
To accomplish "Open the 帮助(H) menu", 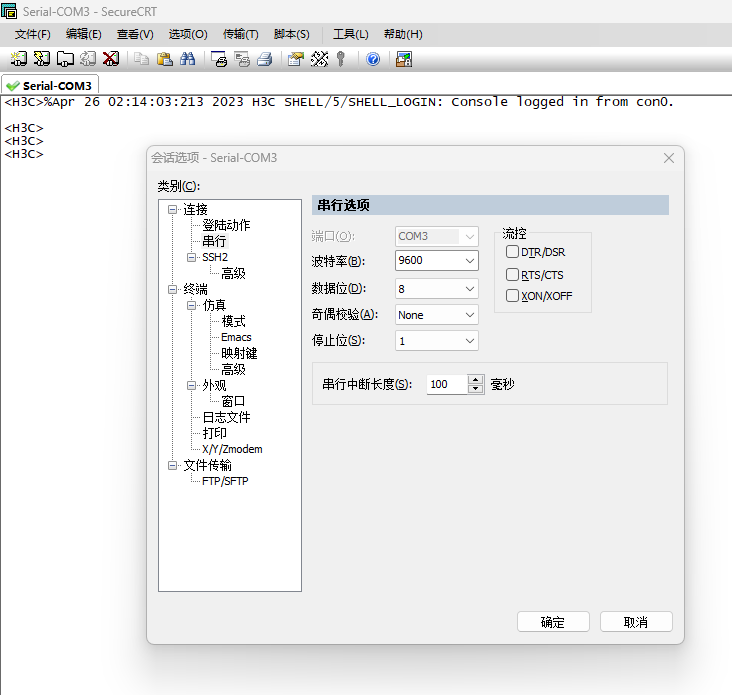I will click(403, 34).
